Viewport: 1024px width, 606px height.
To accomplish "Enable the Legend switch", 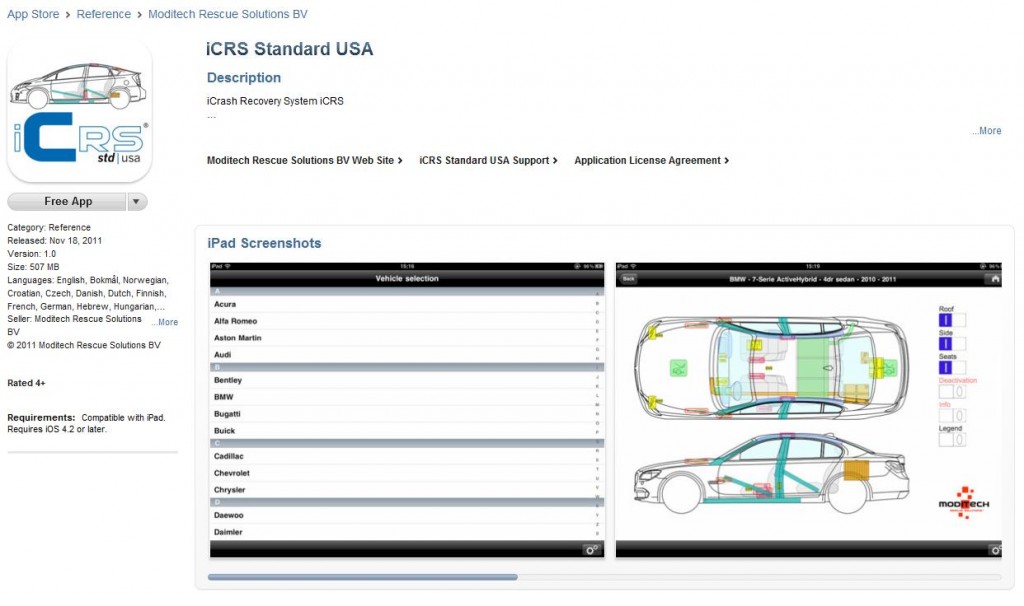I will pyautogui.click(x=952, y=439).
